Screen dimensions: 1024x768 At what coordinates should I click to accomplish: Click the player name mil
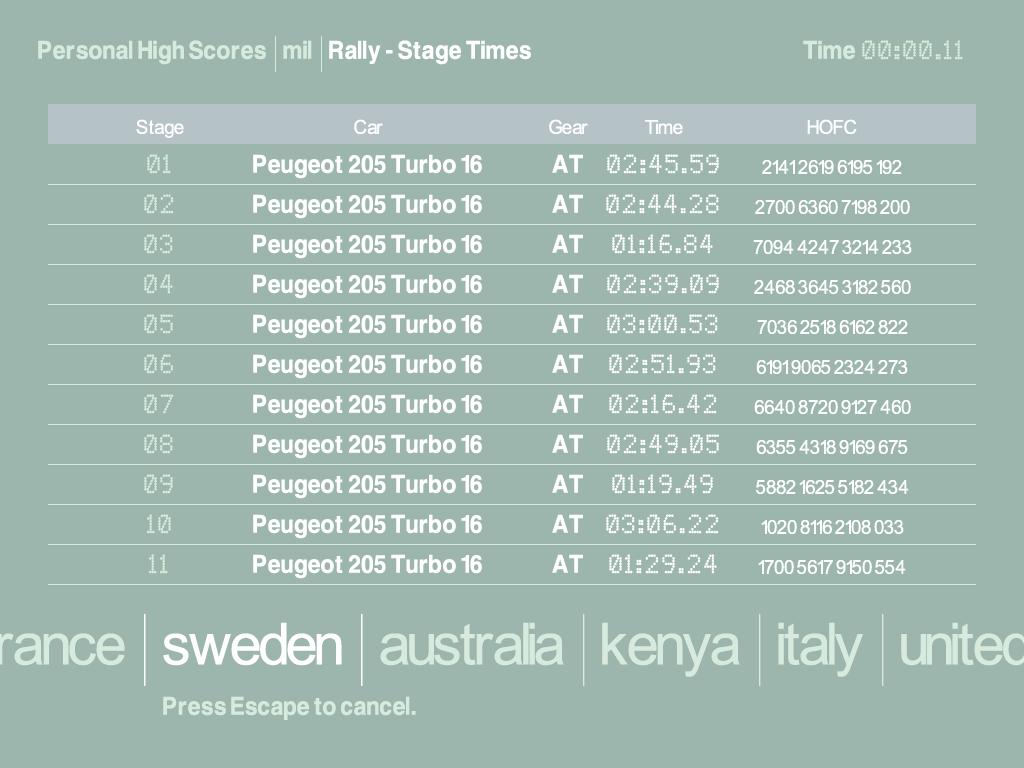297,51
